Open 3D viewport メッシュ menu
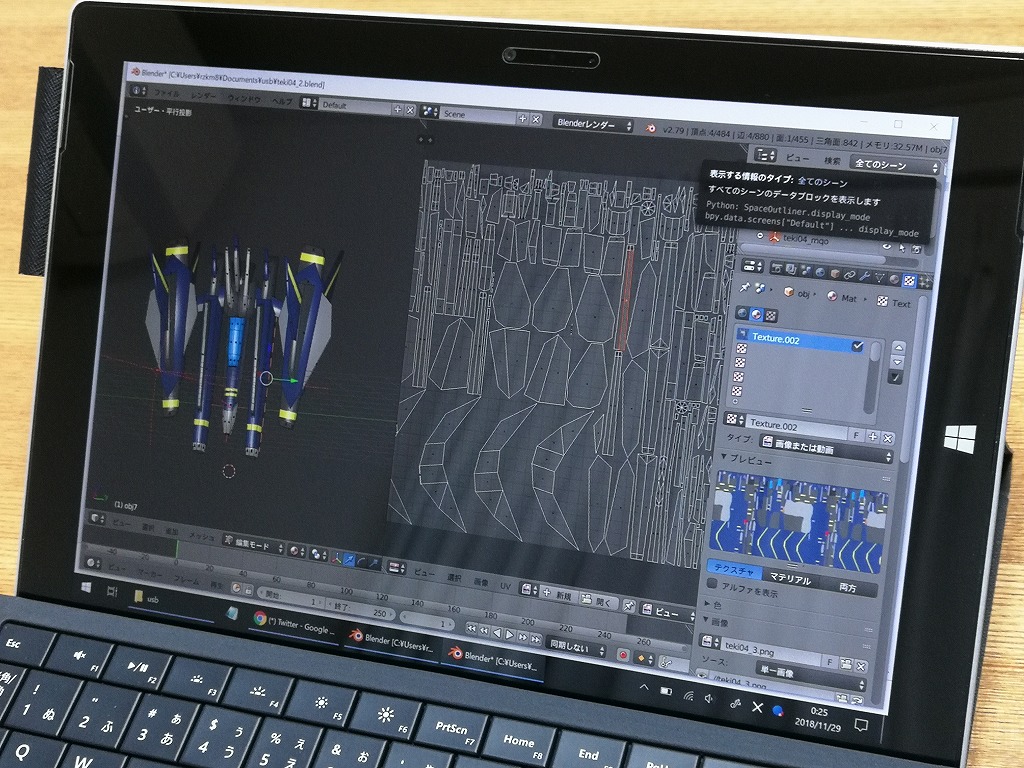 (x=202, y=537)
